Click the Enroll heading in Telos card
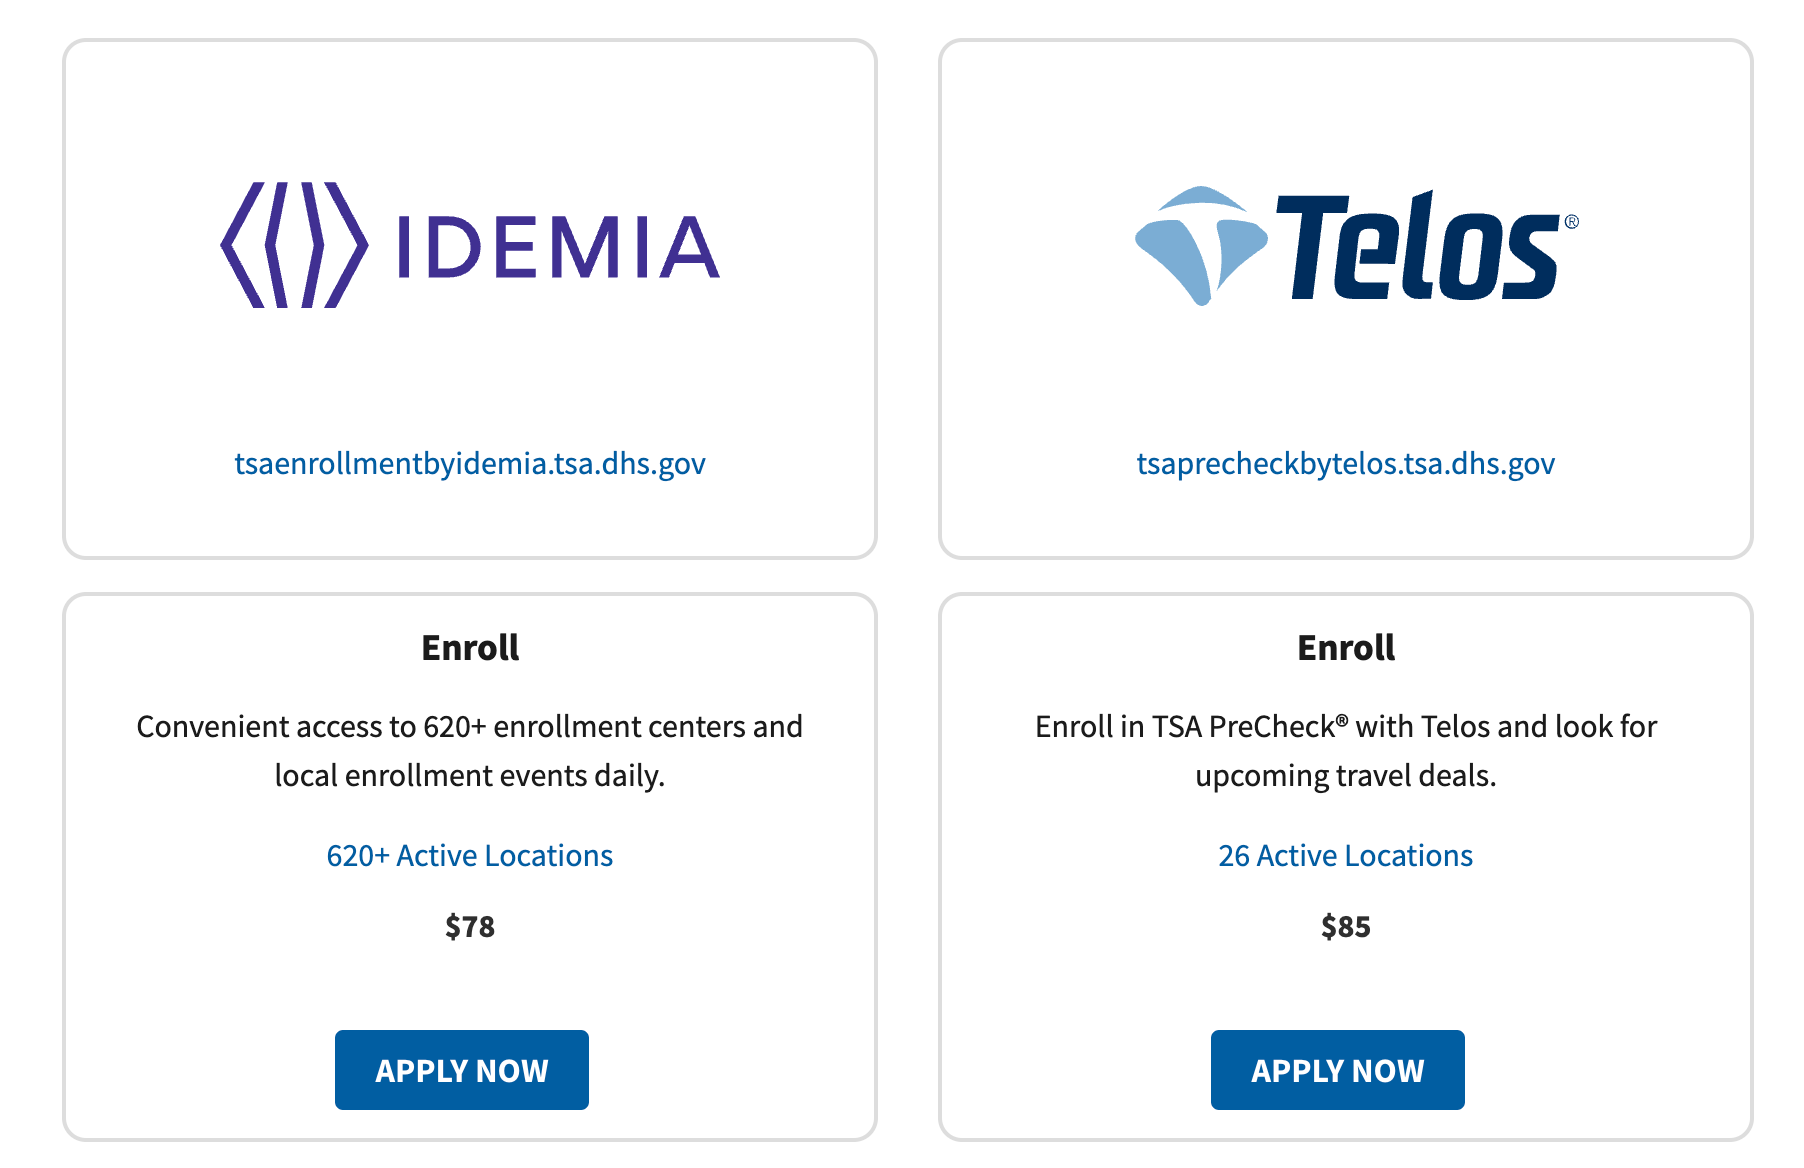The image size is (1804, 1168). 1345,648
